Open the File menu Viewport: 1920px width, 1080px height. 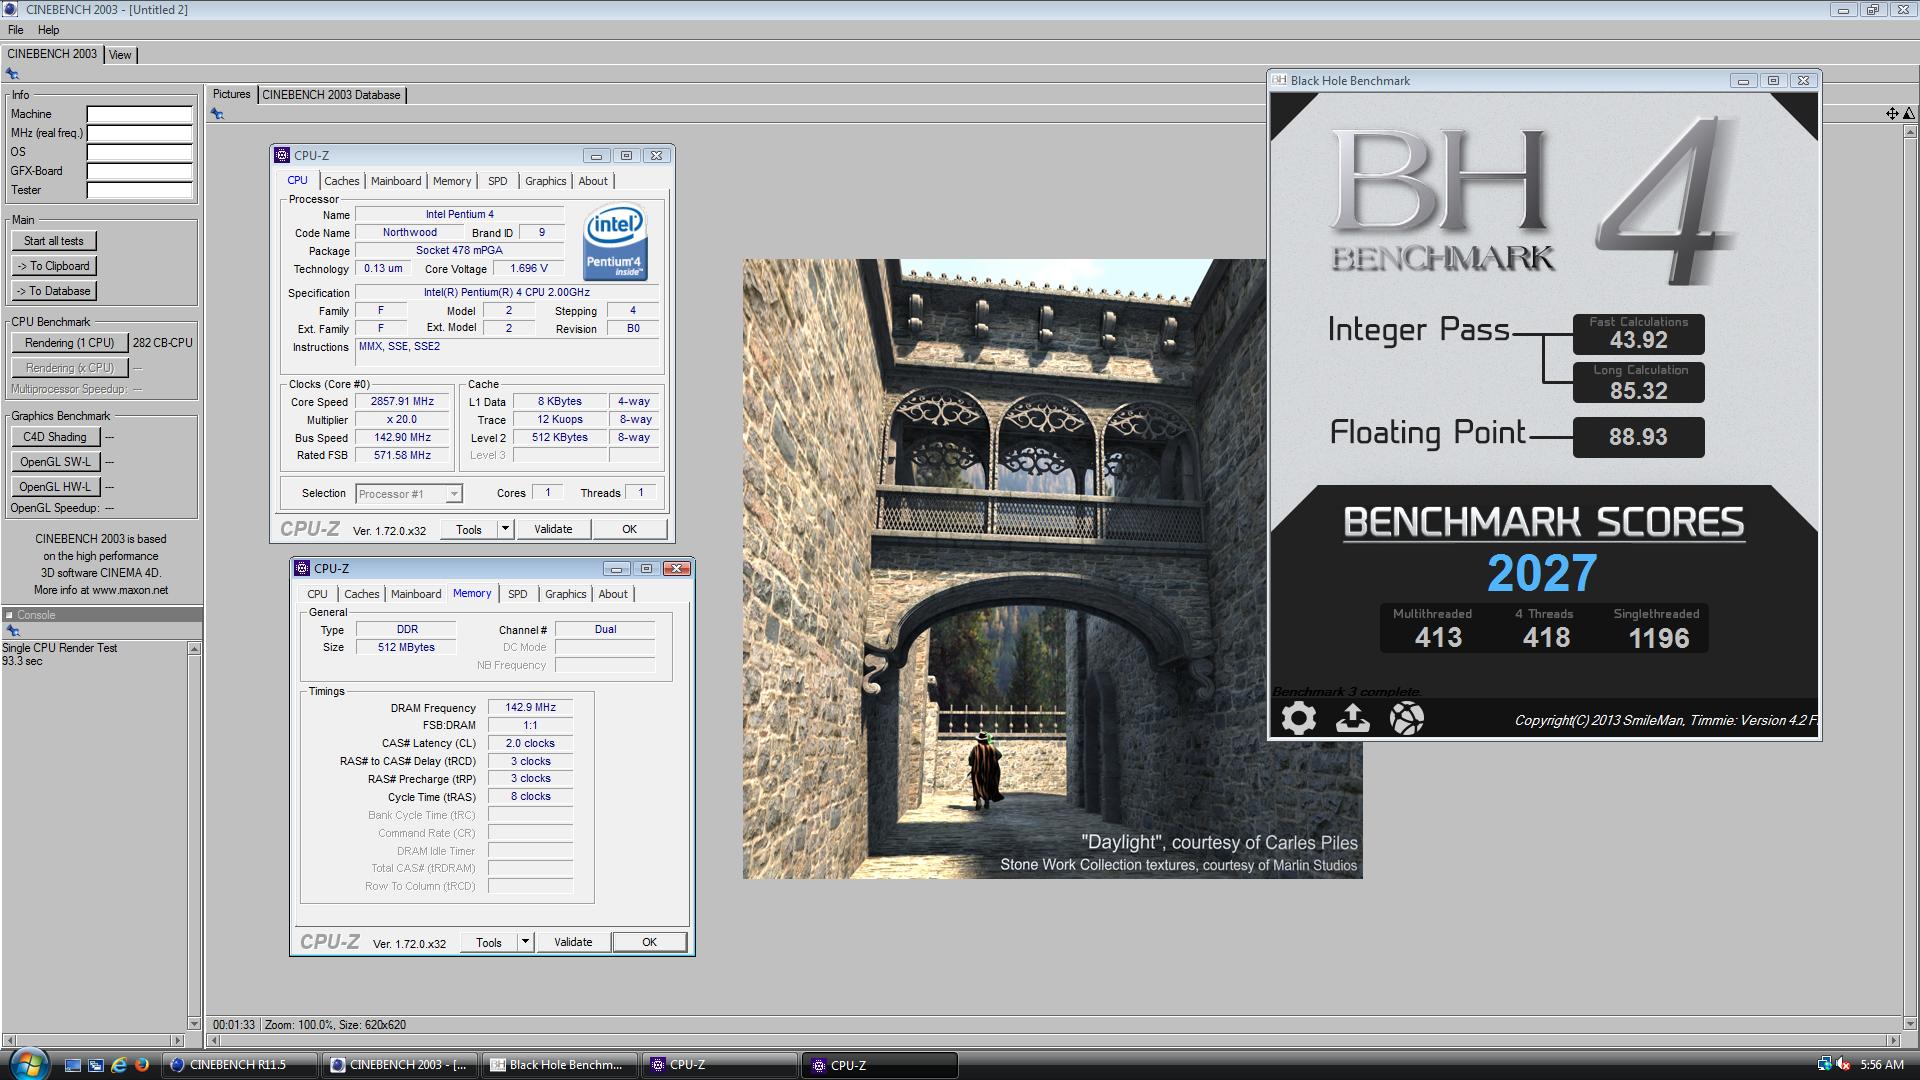pos(16,30)
